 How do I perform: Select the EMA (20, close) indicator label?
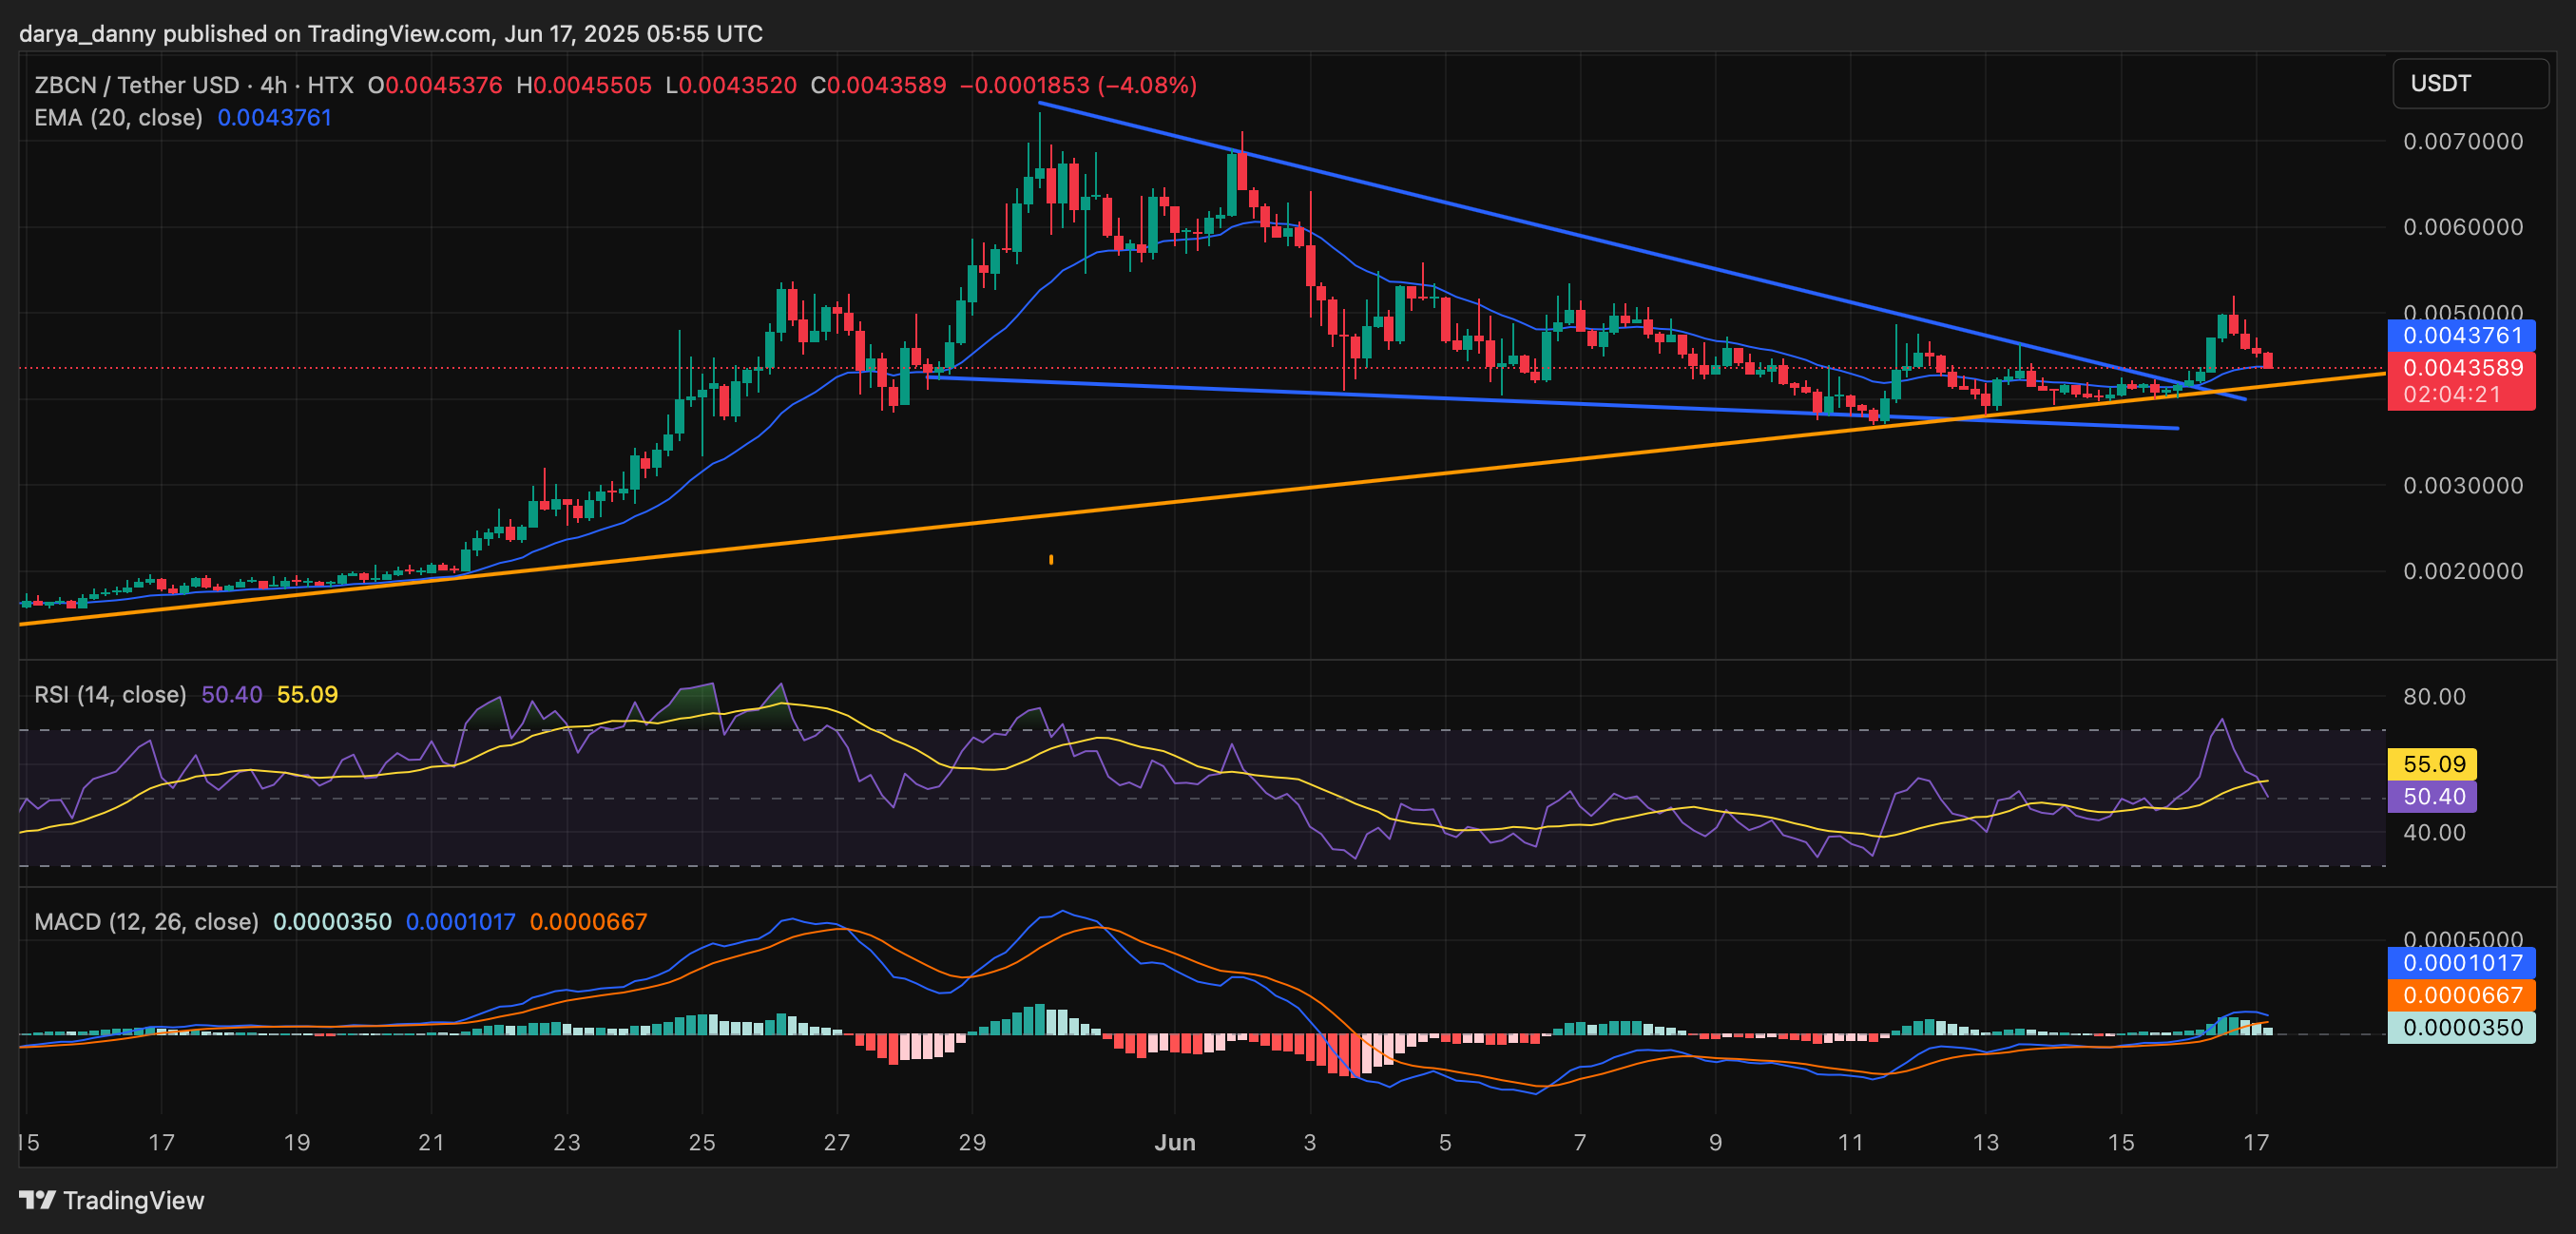coord(118,118)
